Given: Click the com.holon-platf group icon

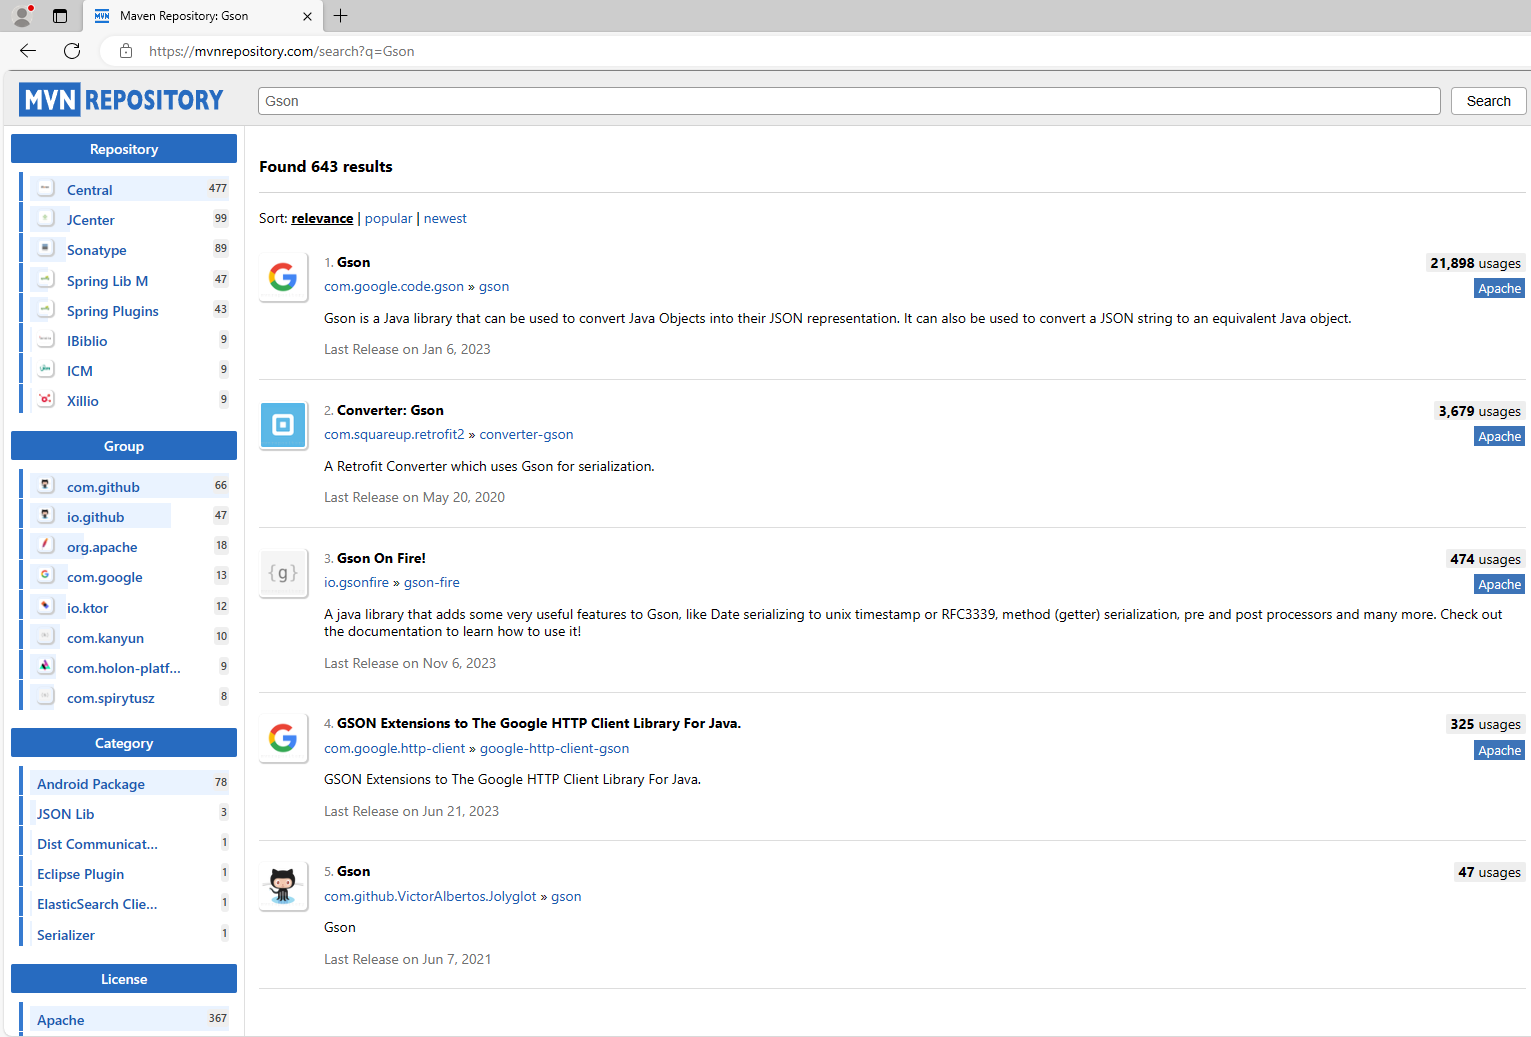Looking at the screenshot, I should (x=46, y=667).
